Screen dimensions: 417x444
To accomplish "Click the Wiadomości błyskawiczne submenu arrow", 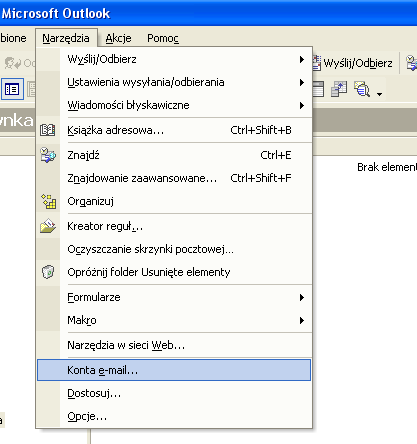I will pyautogui.click(x=302, y=106).
